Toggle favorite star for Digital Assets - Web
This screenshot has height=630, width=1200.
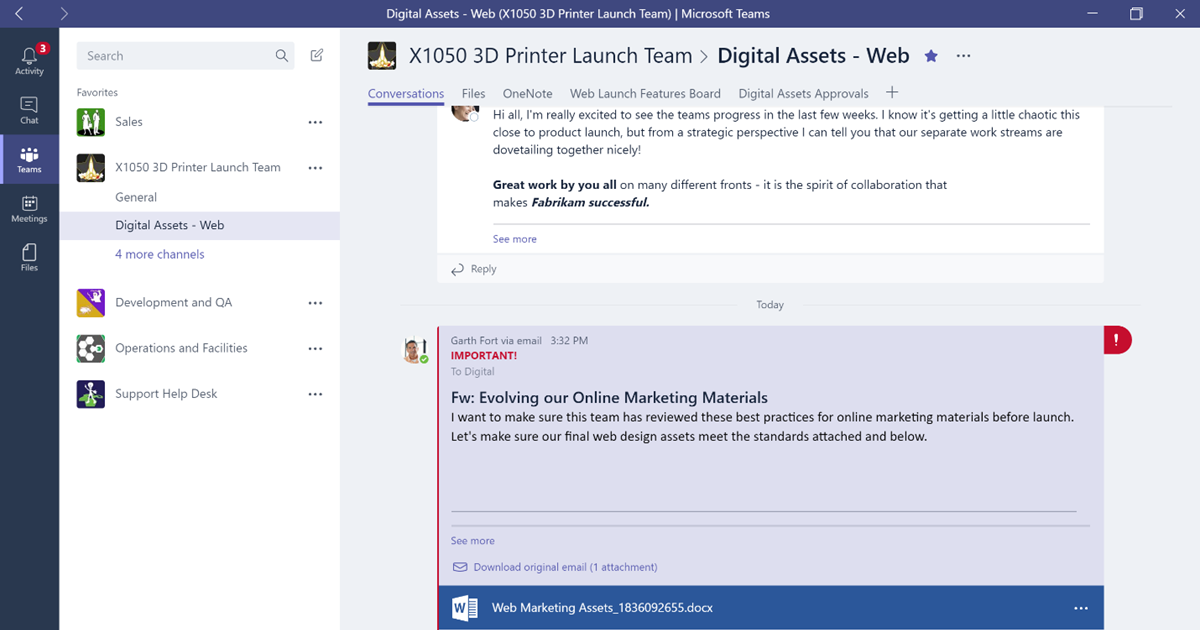coord(931,56)
